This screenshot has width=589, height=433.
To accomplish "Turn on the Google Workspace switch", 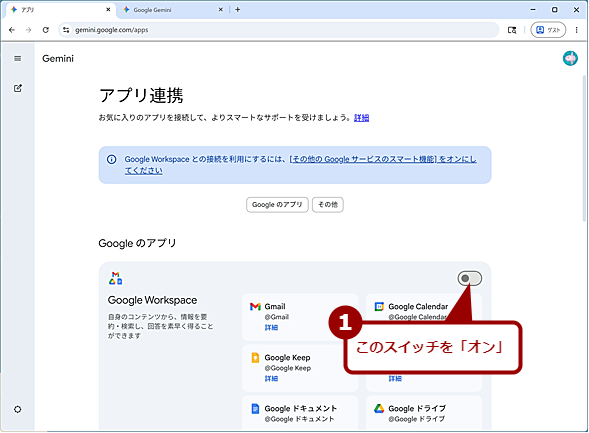I will [470, 278].
